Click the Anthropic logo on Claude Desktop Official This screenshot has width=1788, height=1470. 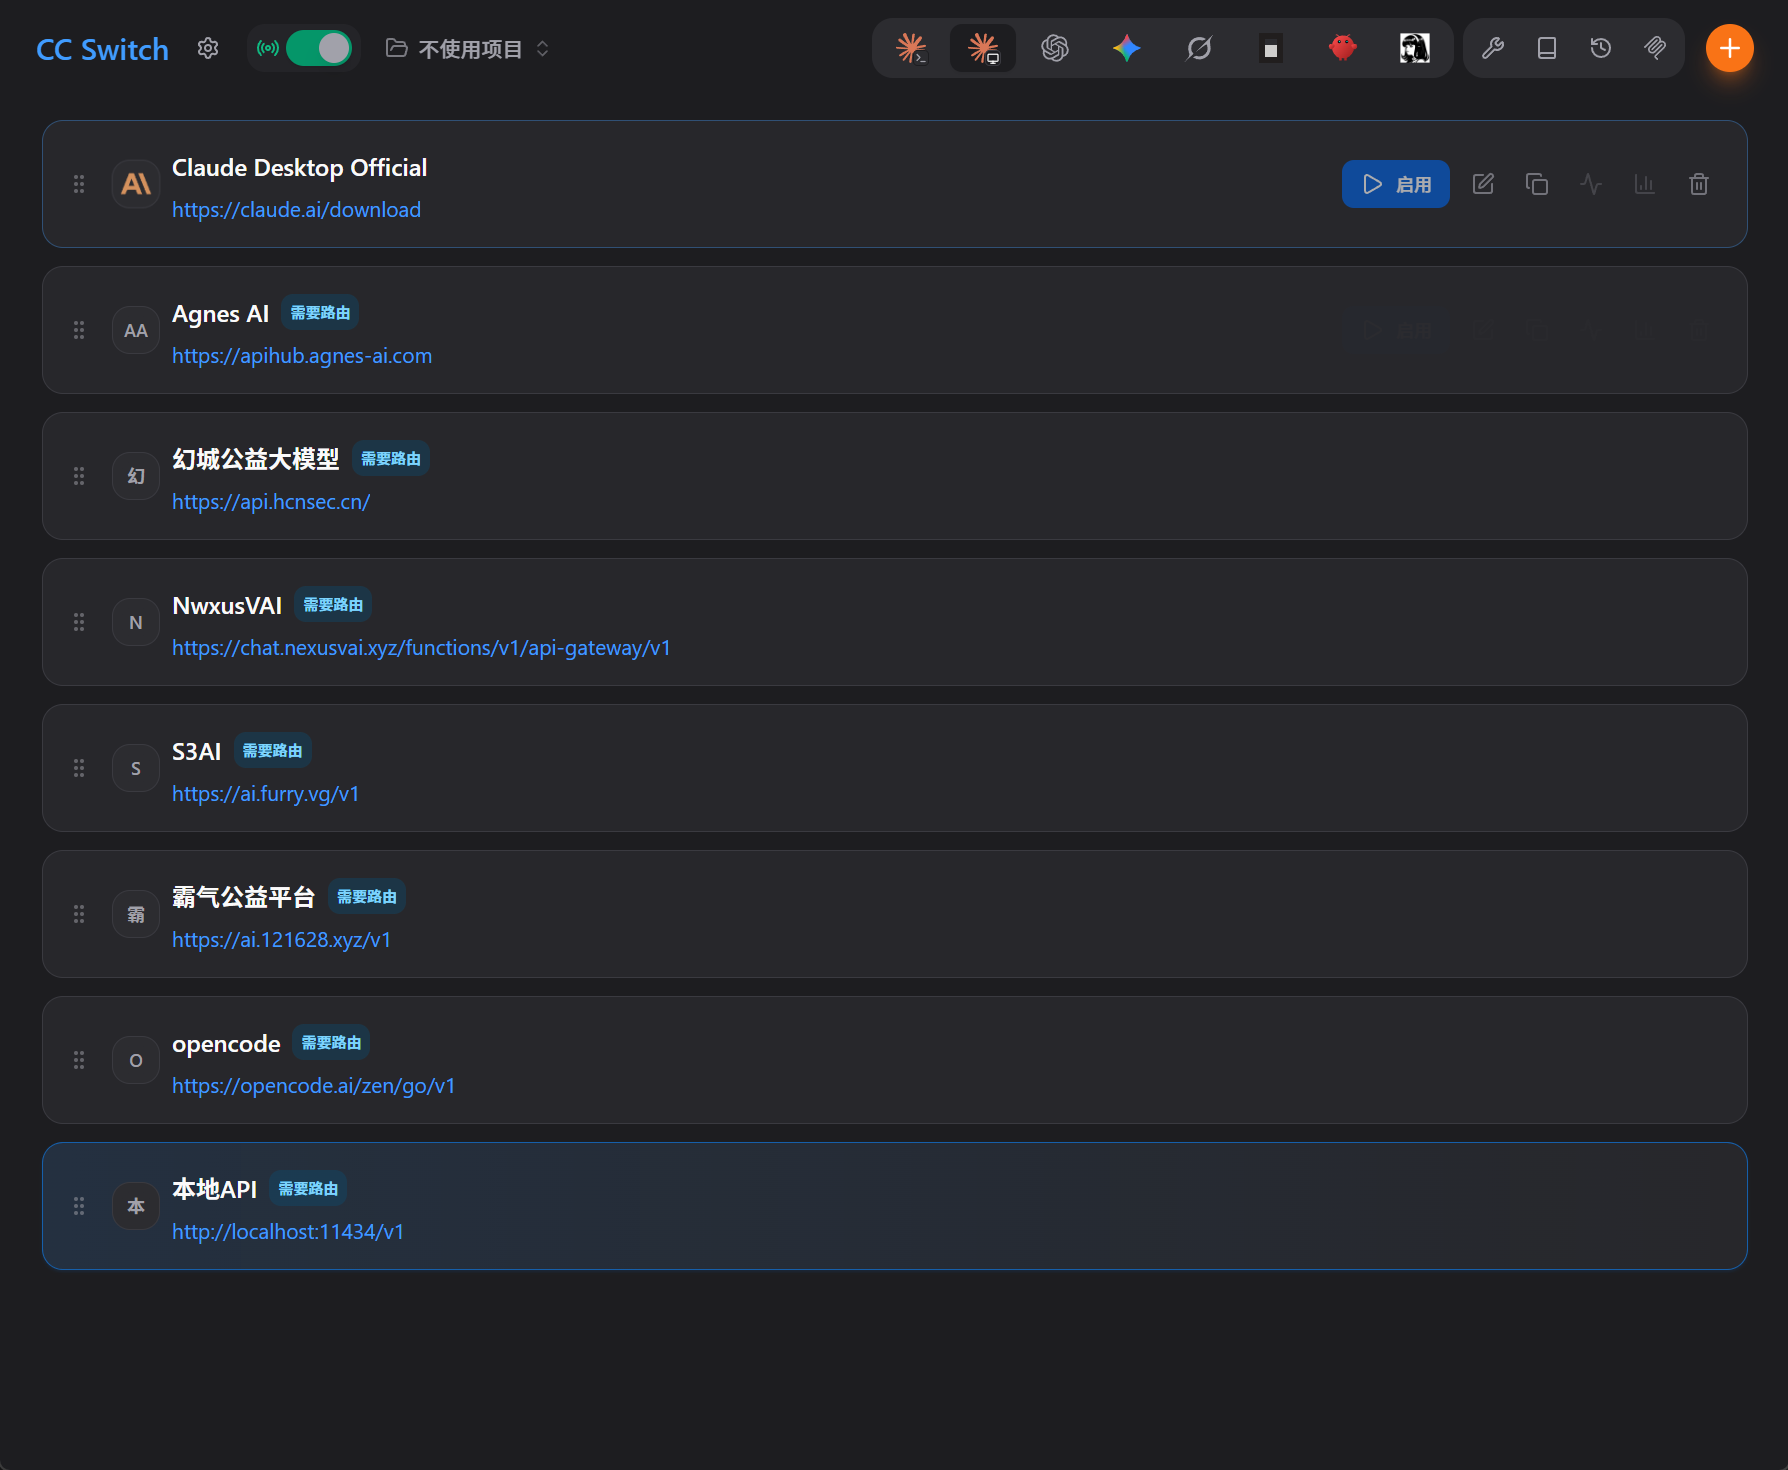136,184
